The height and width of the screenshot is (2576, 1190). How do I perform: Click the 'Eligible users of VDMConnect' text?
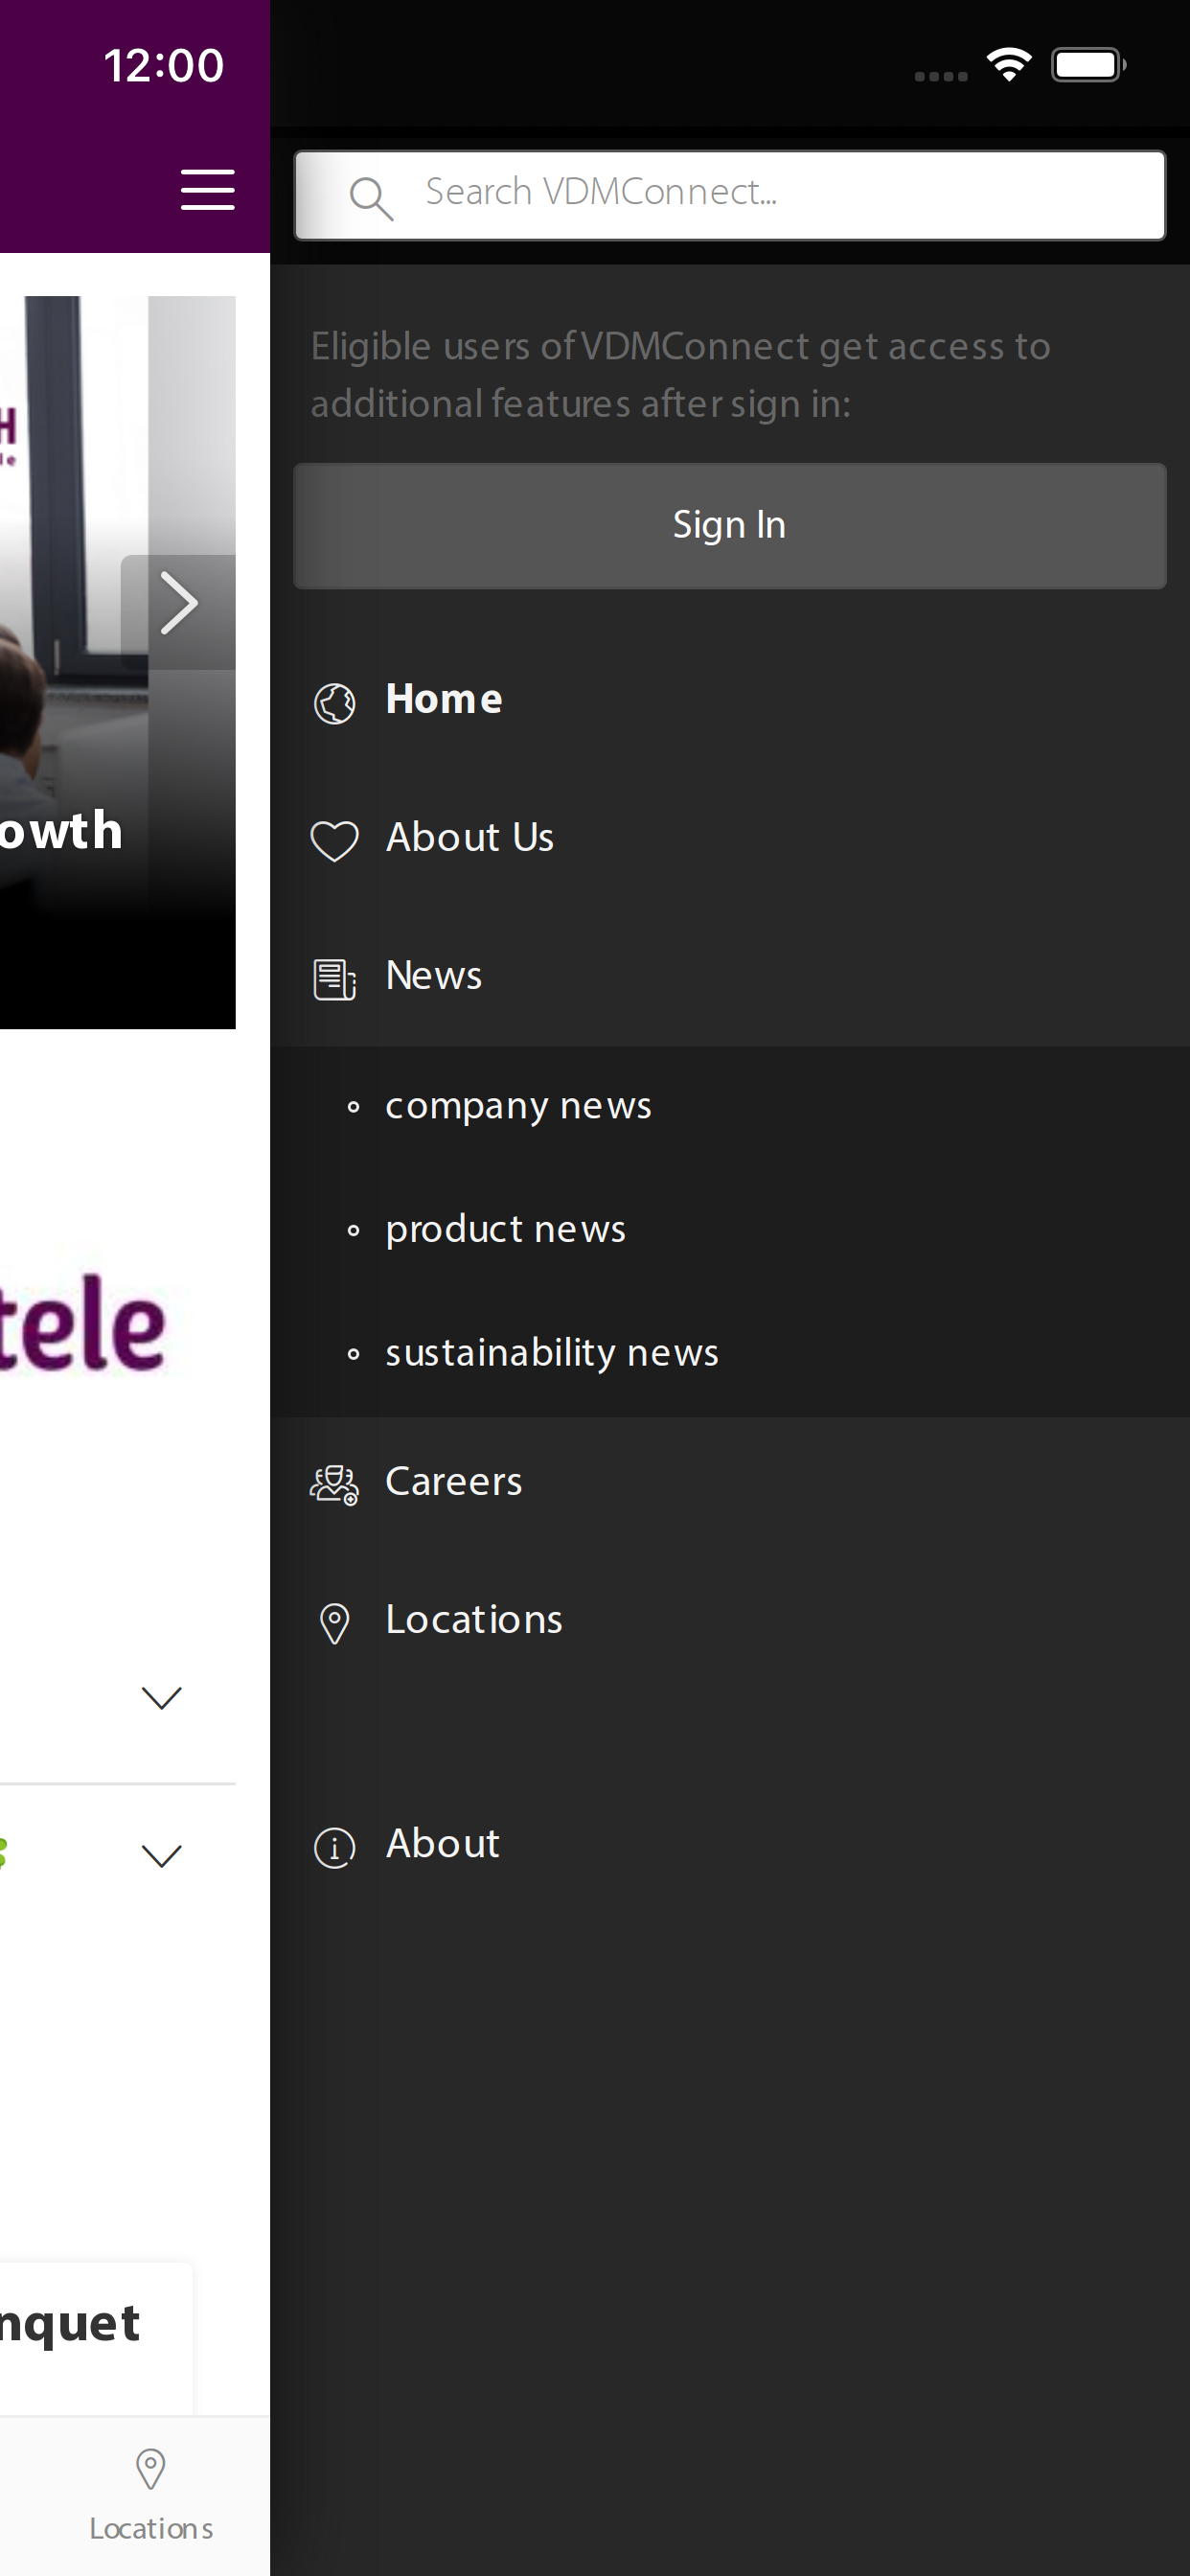coord(680,375)
